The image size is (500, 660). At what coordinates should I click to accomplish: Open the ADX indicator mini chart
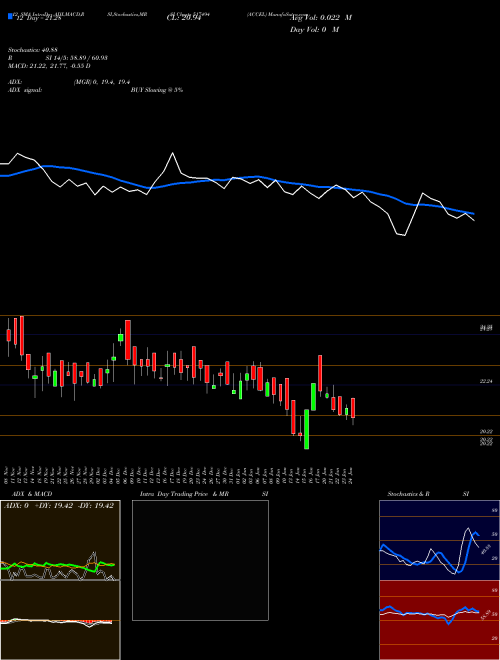pyautogui.click(x=60, y=540)
